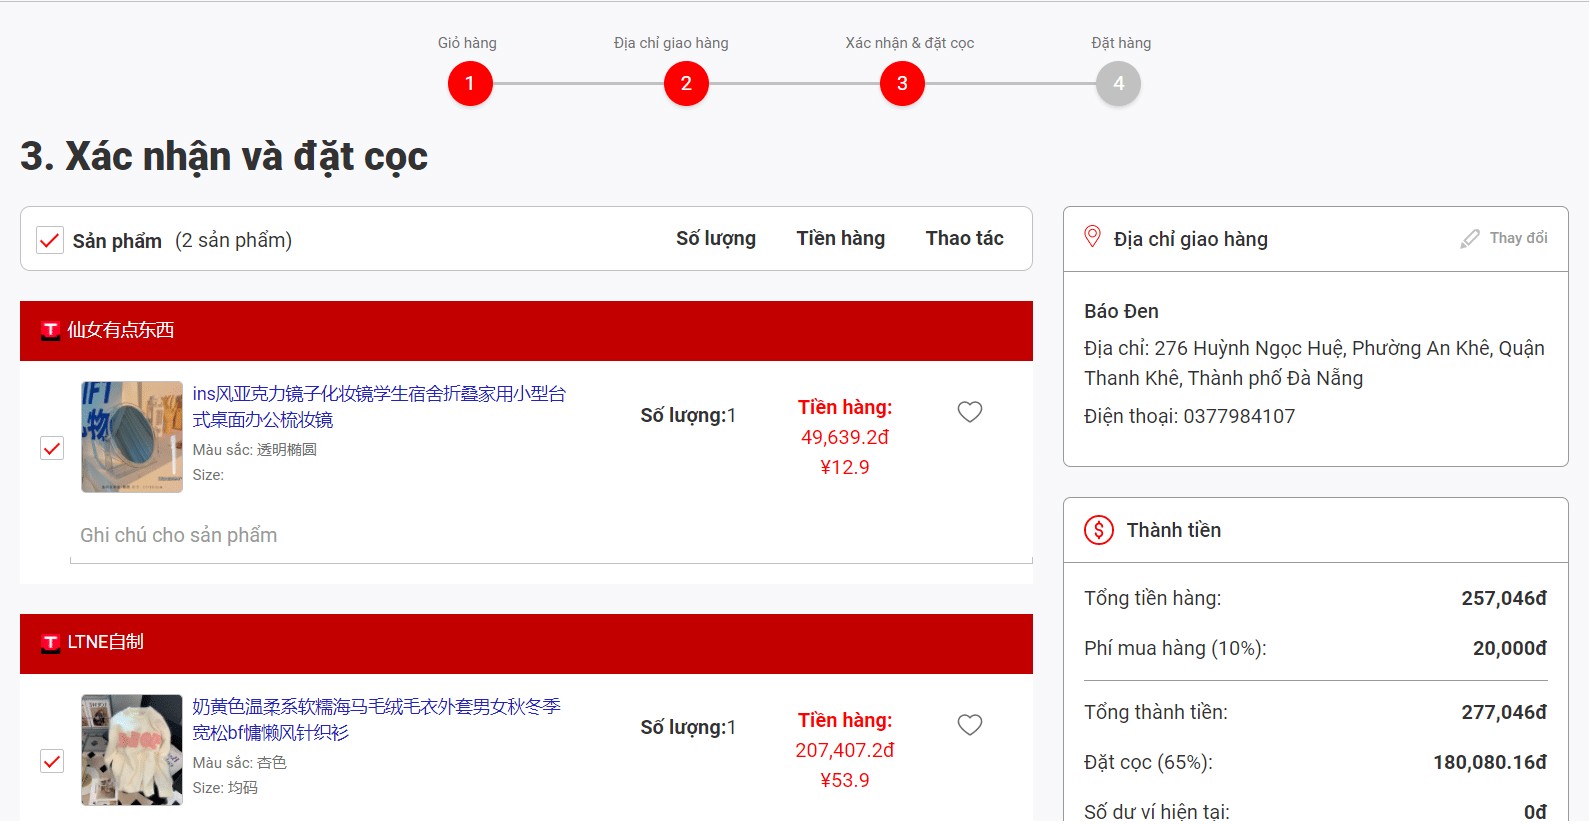
Task: Uncheck the sweater product checkbox
Action: [52, 761]
